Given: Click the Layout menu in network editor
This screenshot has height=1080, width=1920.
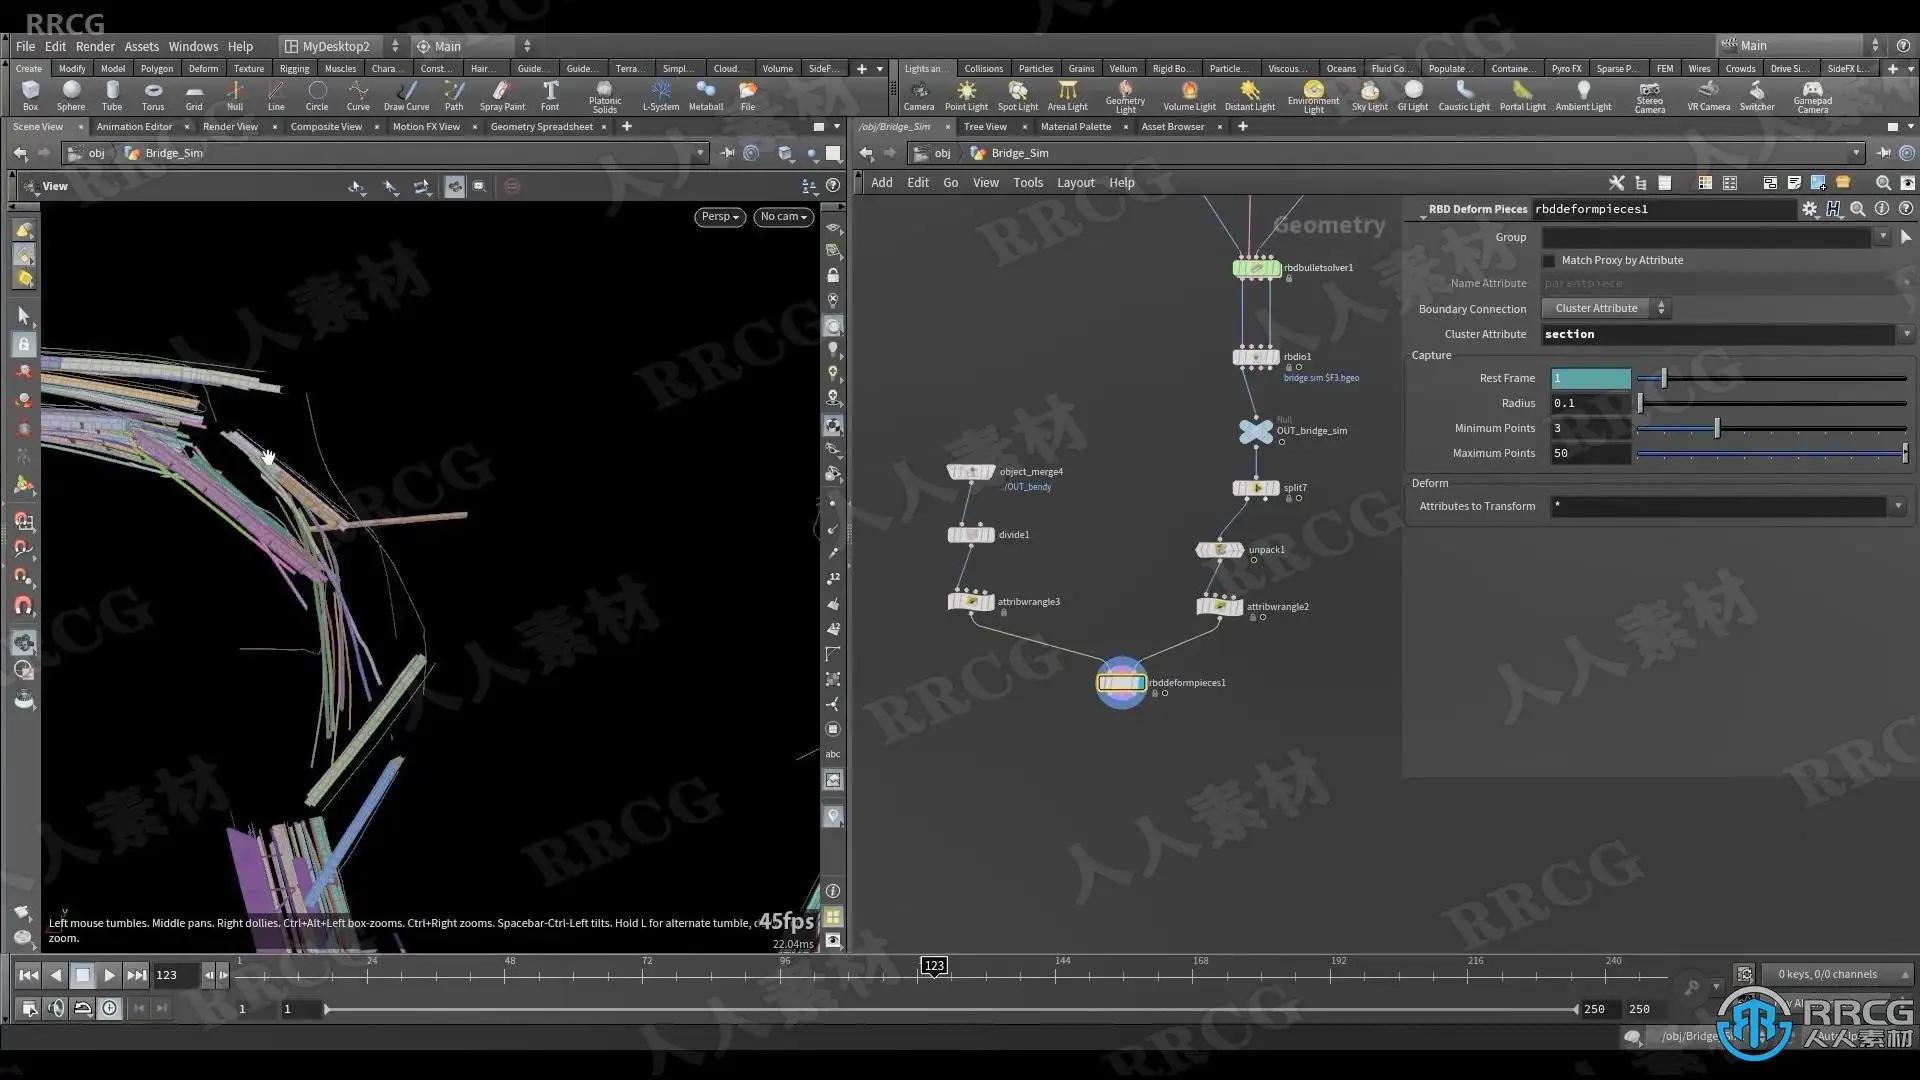Looking at the screenshot, I should pos(1075,183).
